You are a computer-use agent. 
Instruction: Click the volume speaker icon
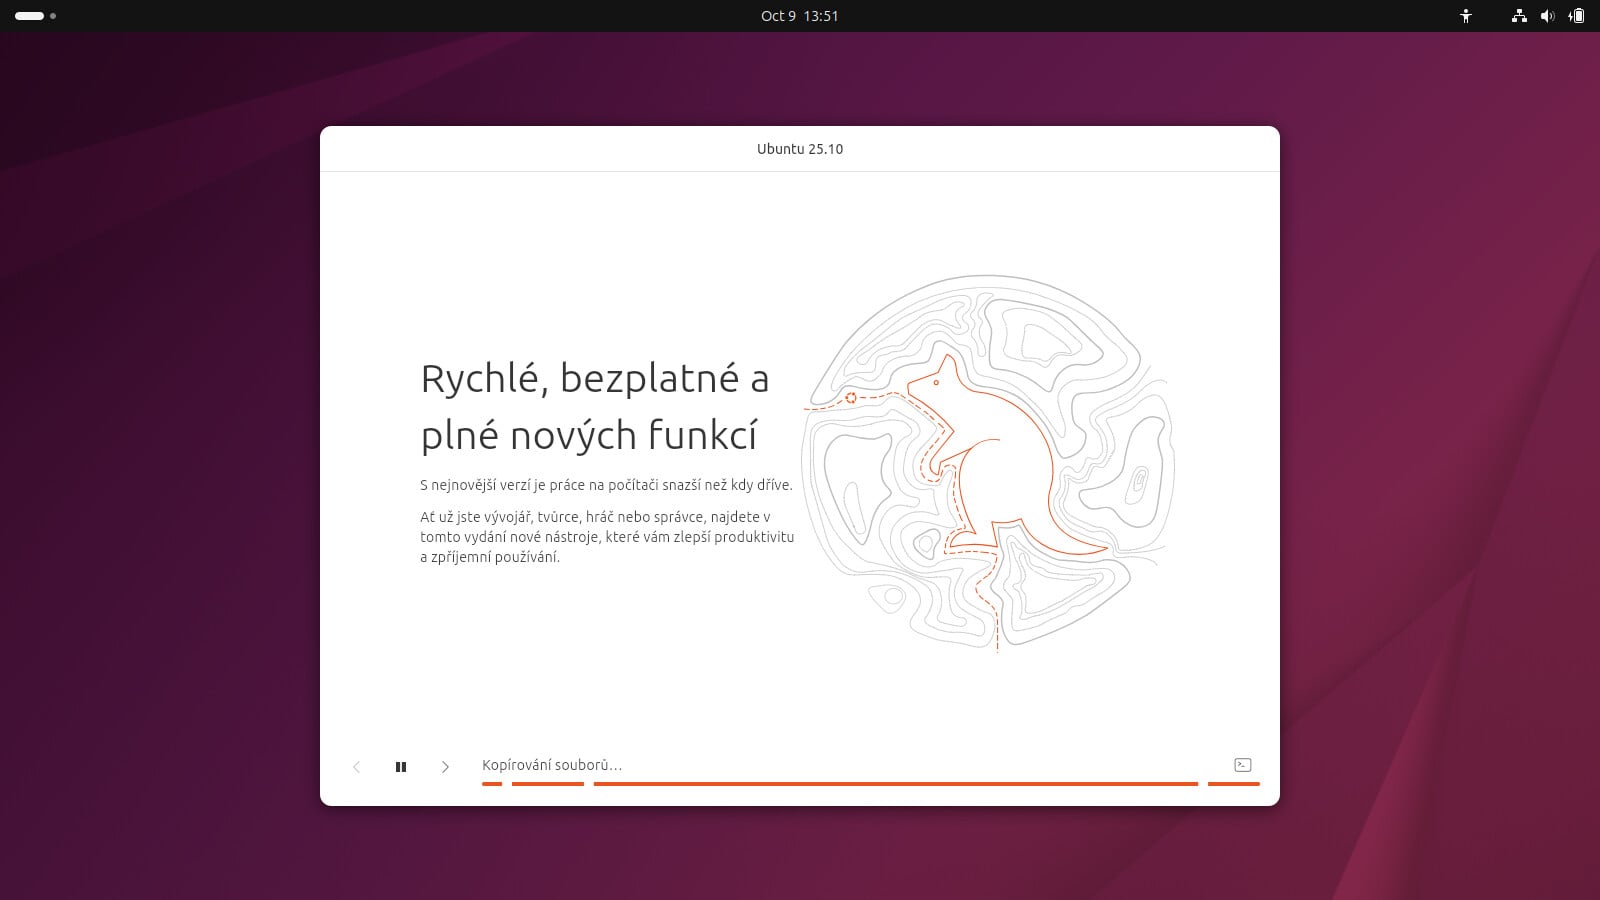click(x=1547, y=16)
